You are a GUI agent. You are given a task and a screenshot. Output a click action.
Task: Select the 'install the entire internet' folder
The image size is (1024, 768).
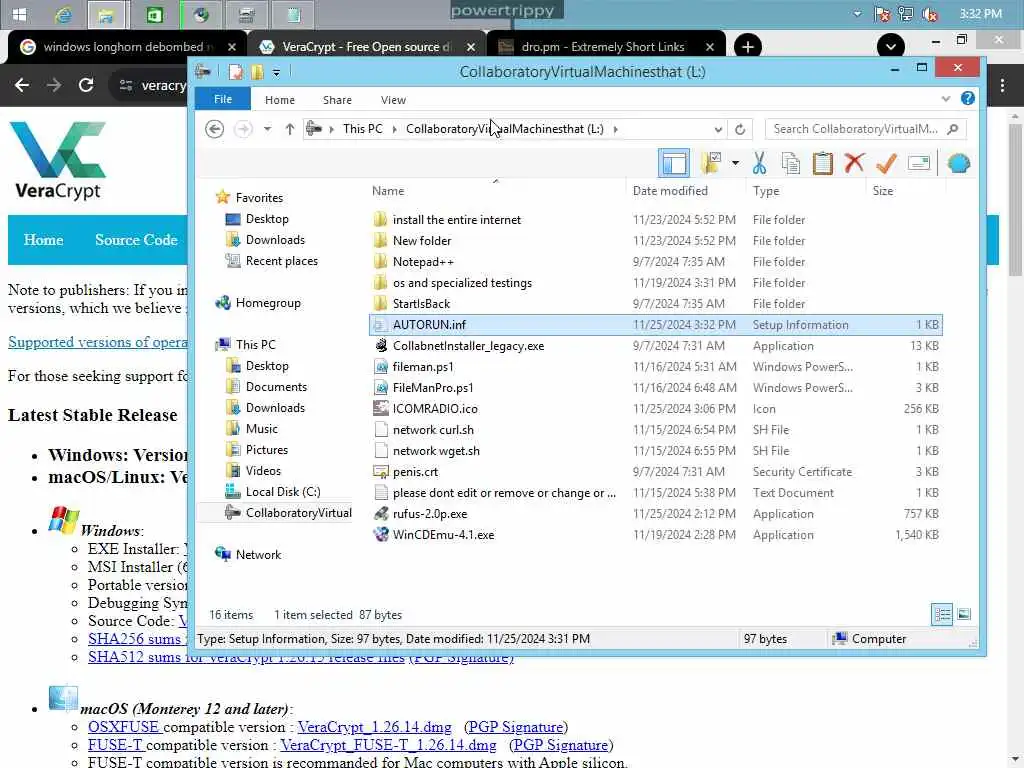656,220
